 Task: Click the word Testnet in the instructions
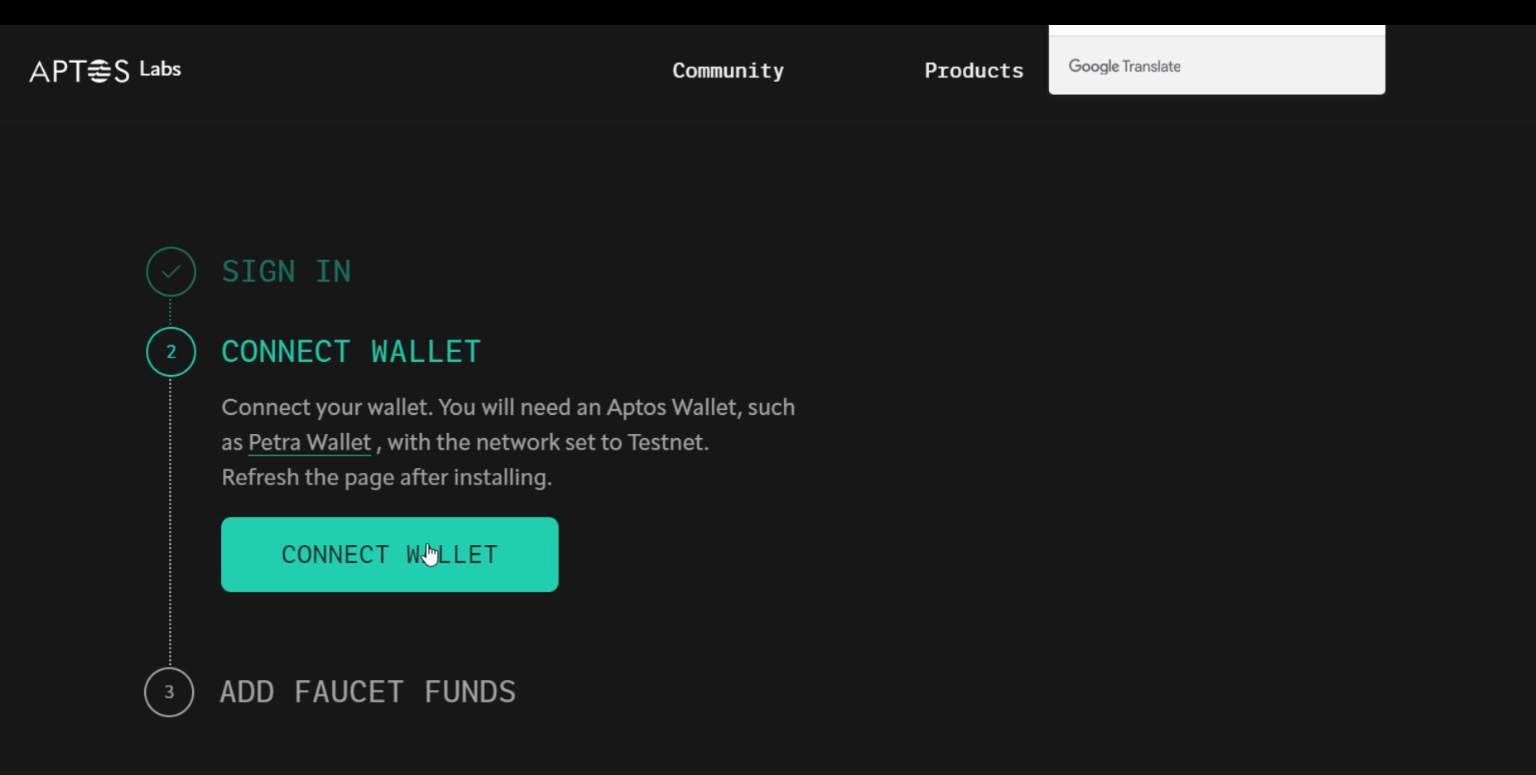(x=666, y=442)
